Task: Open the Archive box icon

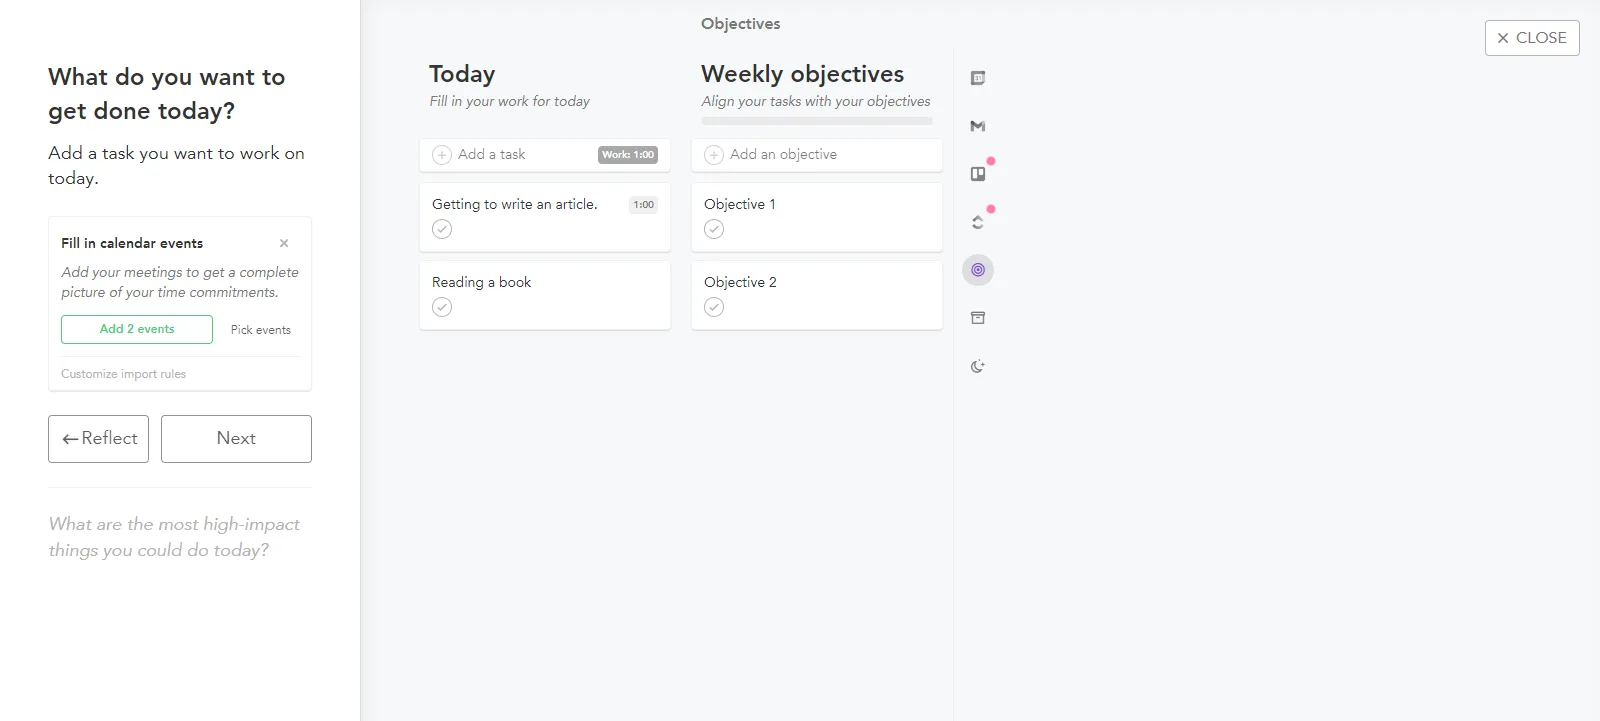Action: click(x=978, y=318)
